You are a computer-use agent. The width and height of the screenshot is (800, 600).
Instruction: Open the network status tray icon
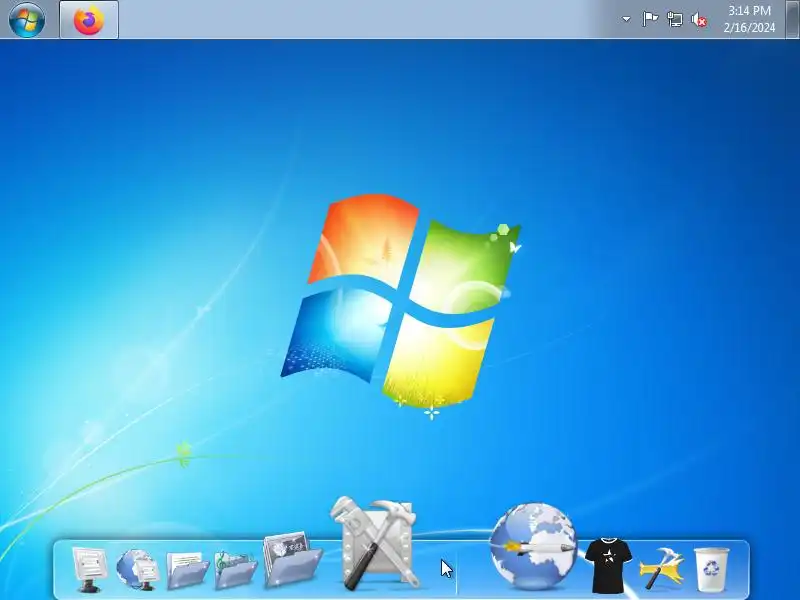(x=674, y=19)
